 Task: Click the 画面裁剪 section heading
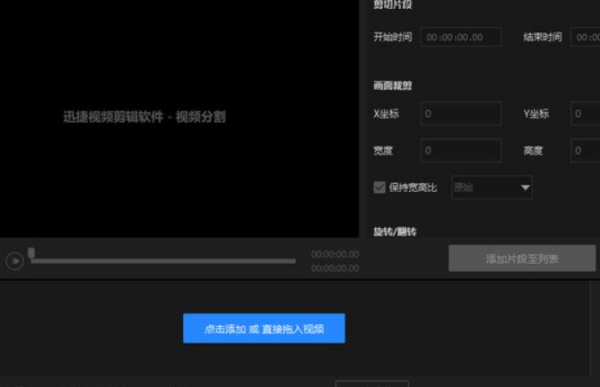pos(393,86)
